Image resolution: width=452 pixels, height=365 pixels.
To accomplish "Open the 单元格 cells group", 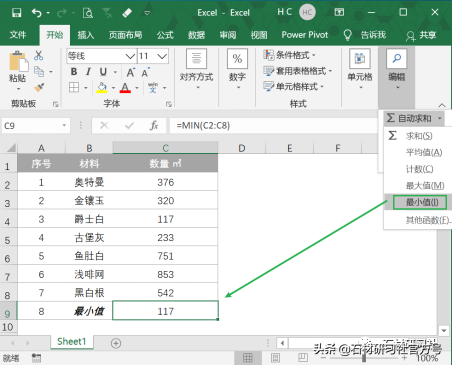I will [x=360, y=69].
